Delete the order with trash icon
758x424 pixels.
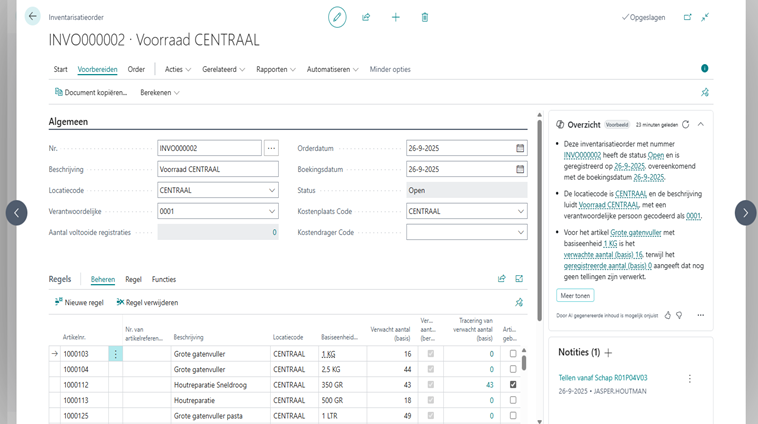tap(425, 17)
